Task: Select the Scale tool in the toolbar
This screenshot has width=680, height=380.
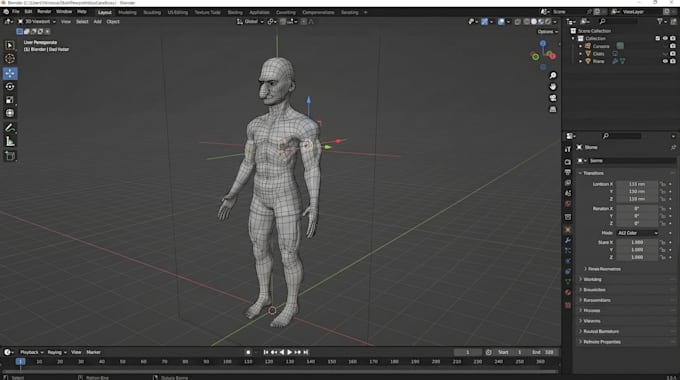Action: point(10,100)
